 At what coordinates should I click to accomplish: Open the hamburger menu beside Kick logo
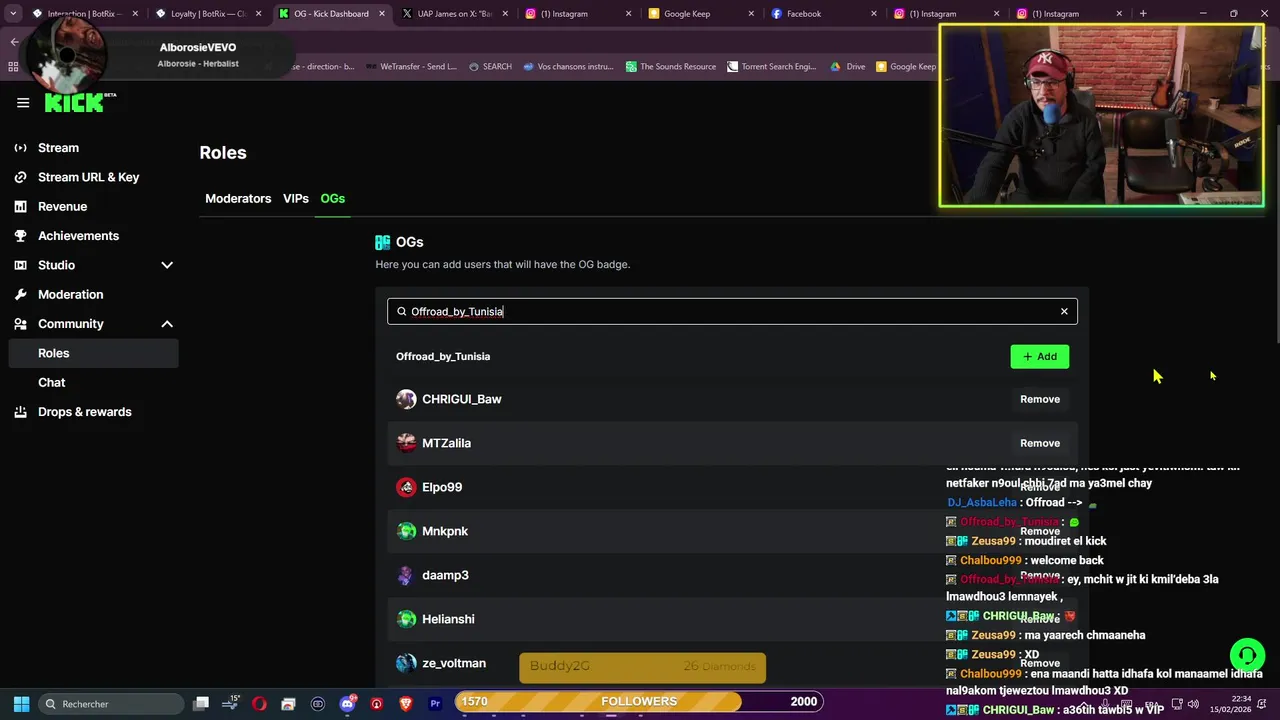tap(23, 102)
